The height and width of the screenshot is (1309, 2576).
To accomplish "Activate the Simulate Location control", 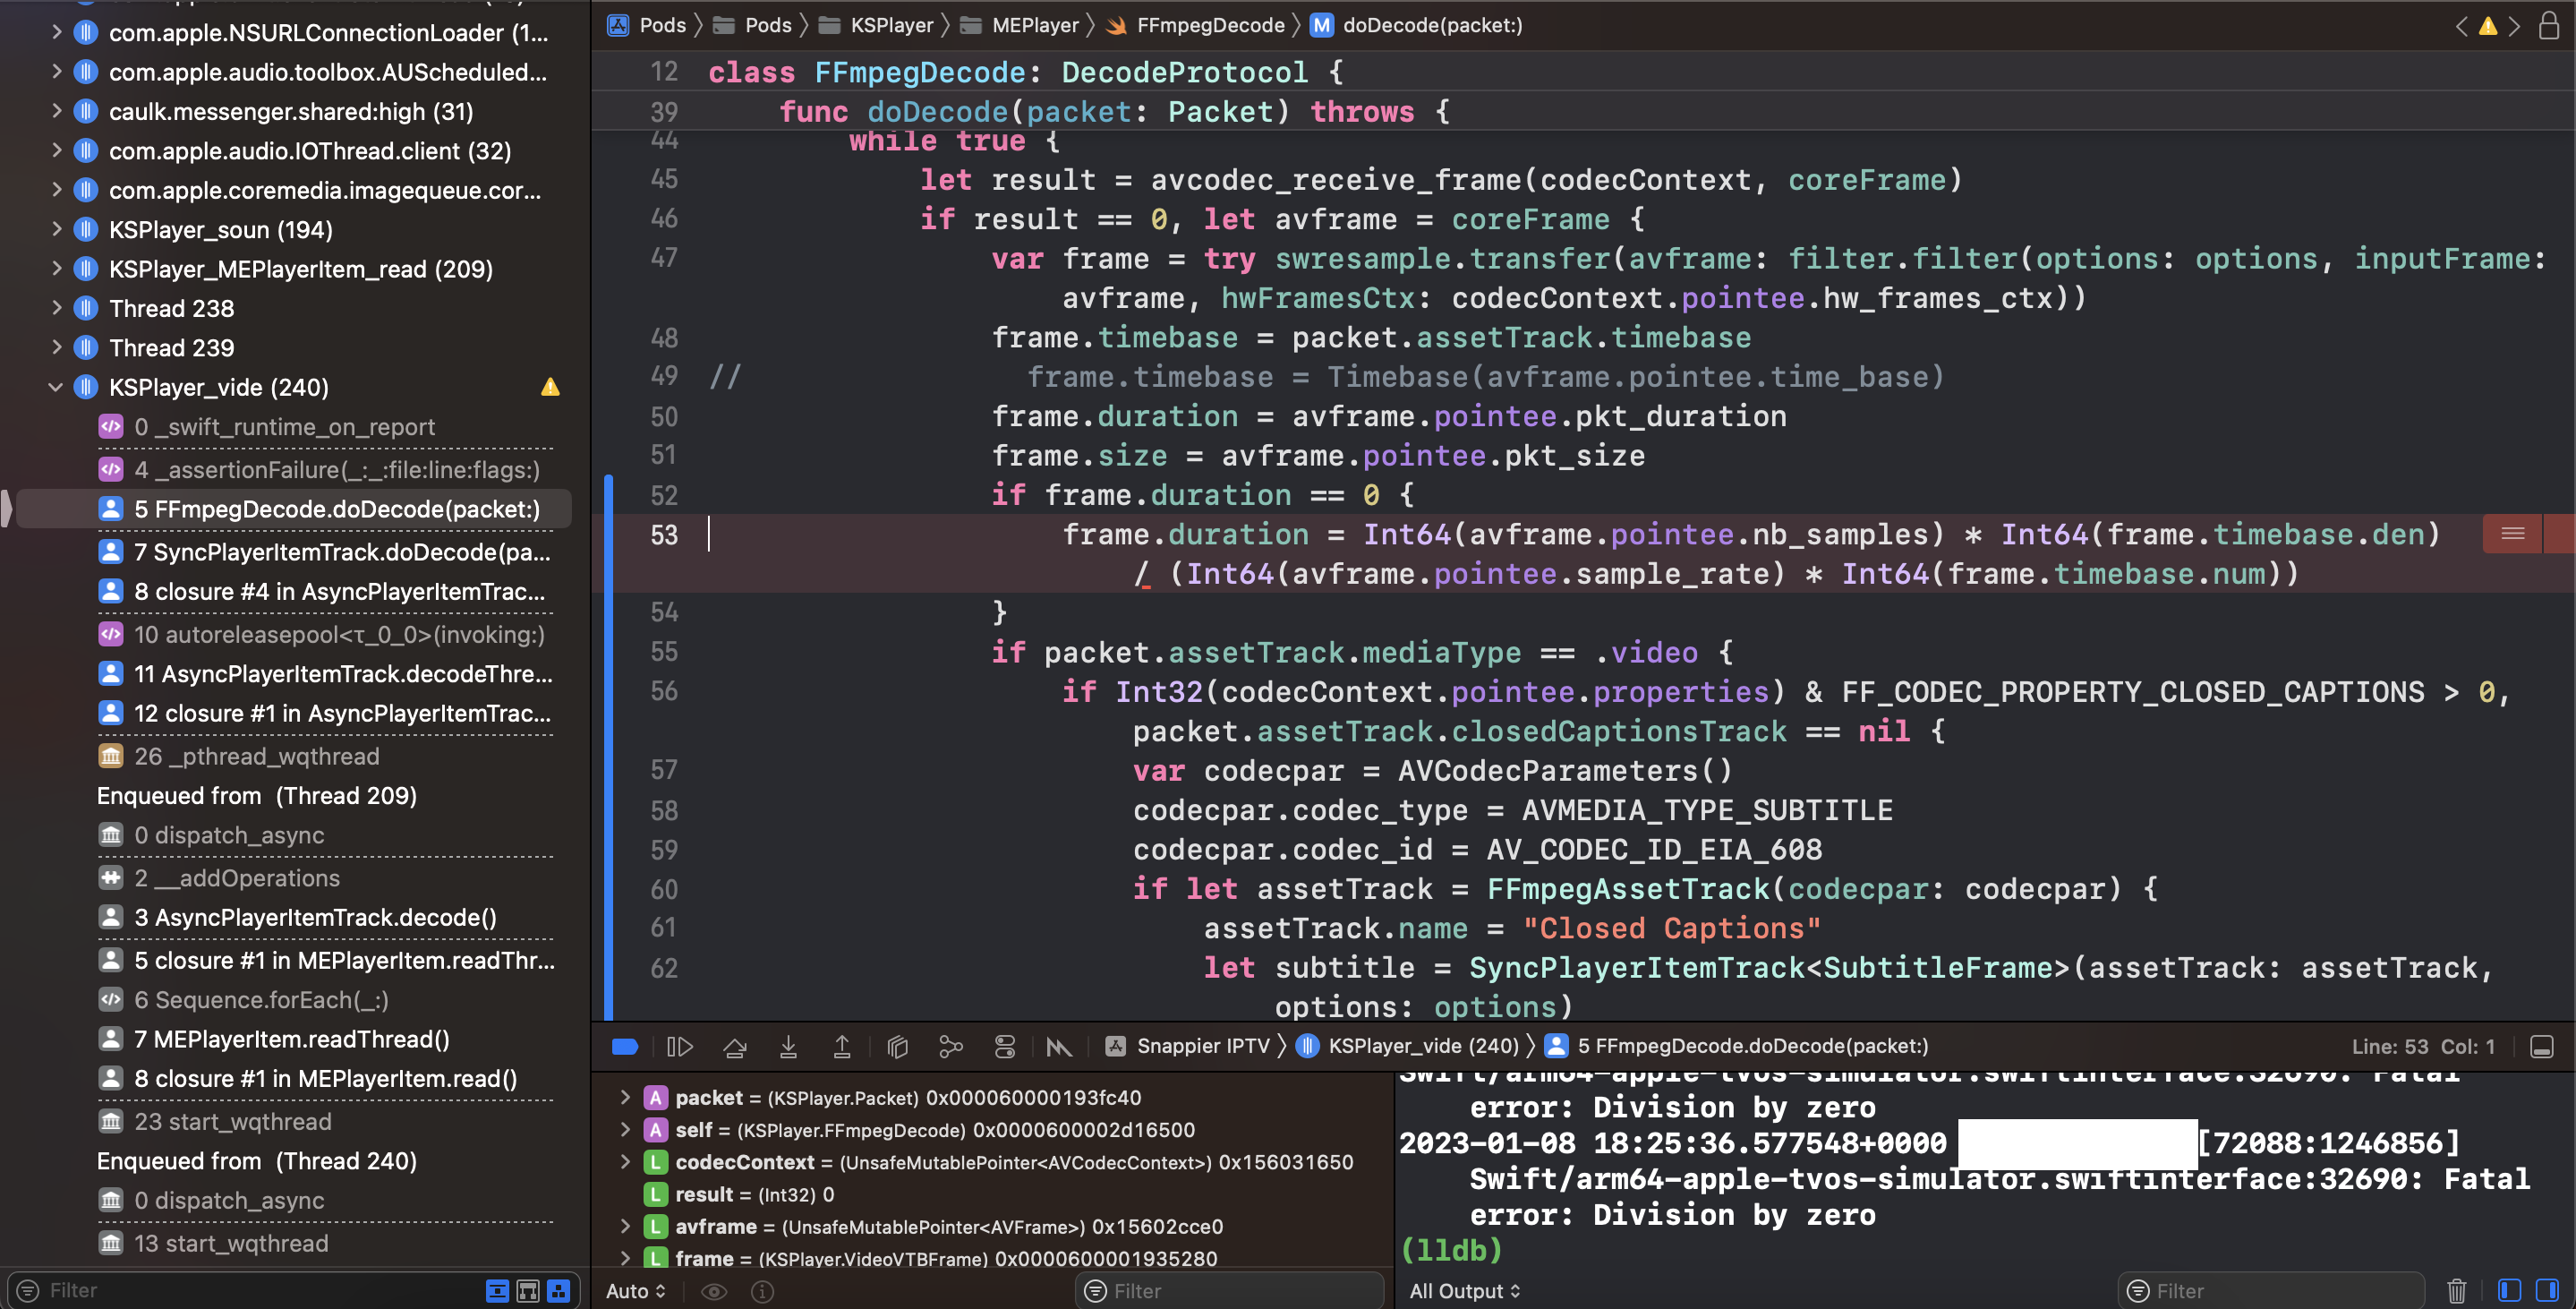I will point(1059,1046).
